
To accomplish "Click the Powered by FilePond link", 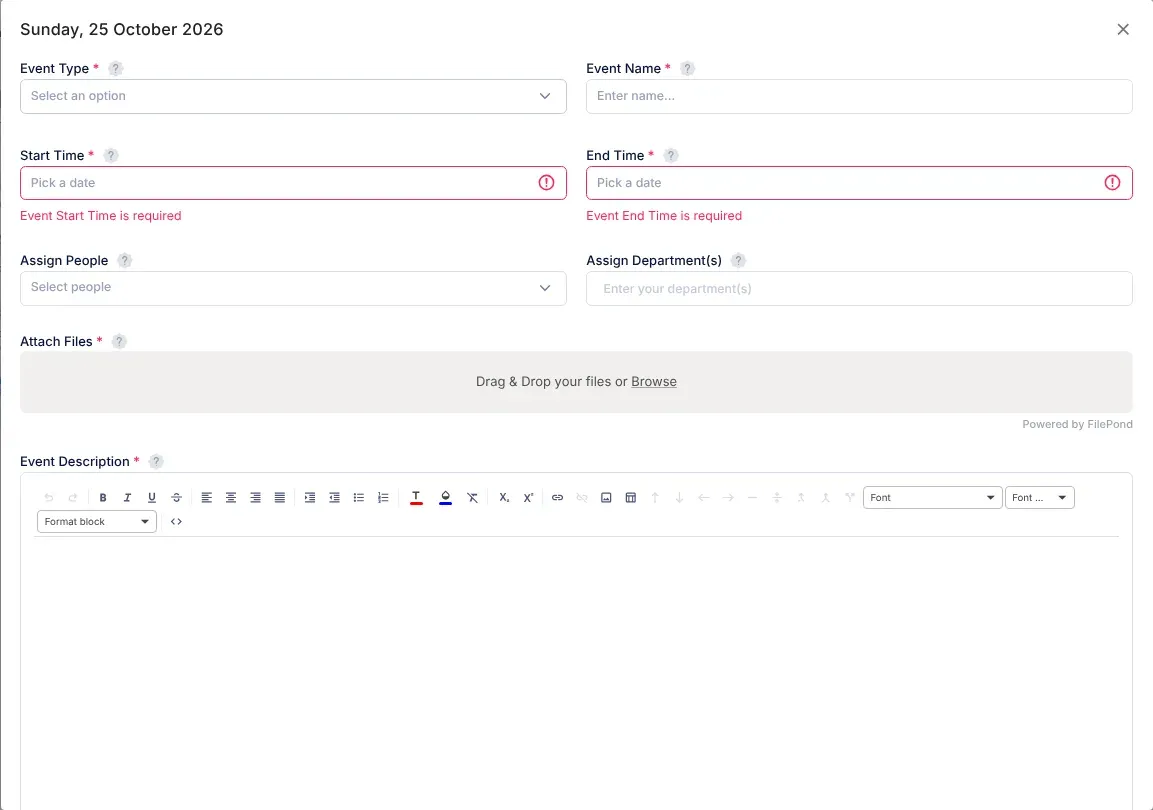I will [x=1077, y=424].
